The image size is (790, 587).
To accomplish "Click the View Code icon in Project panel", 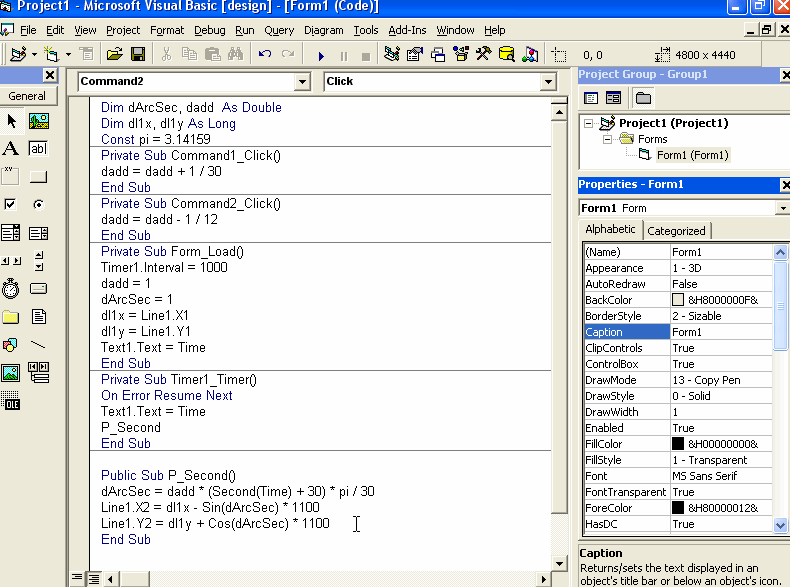I will point(591,98).
